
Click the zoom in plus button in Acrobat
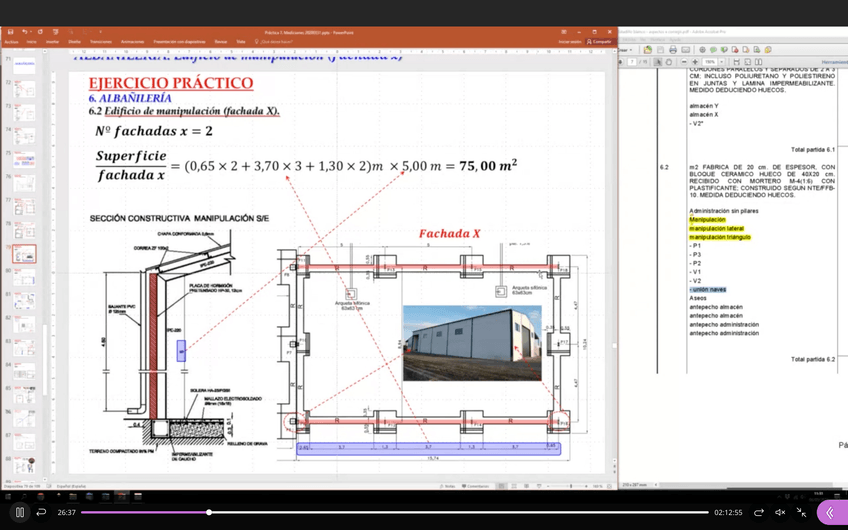click(x=693, y=62)
